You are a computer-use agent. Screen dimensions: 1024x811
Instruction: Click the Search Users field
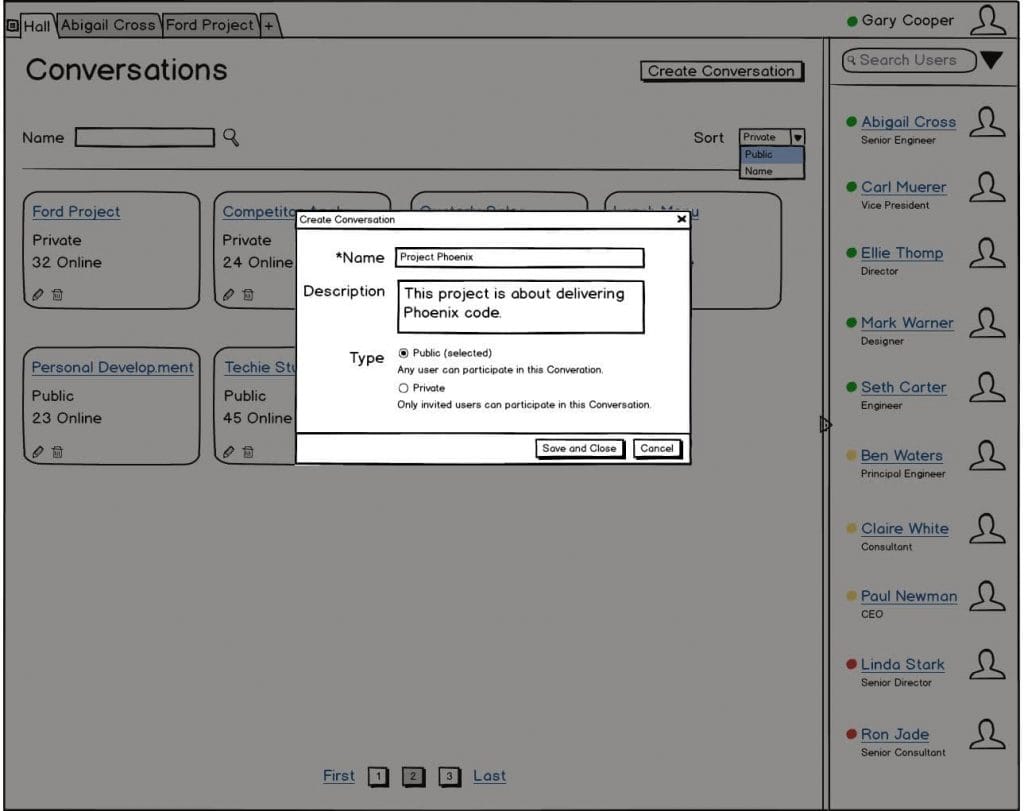pos(909,60)
